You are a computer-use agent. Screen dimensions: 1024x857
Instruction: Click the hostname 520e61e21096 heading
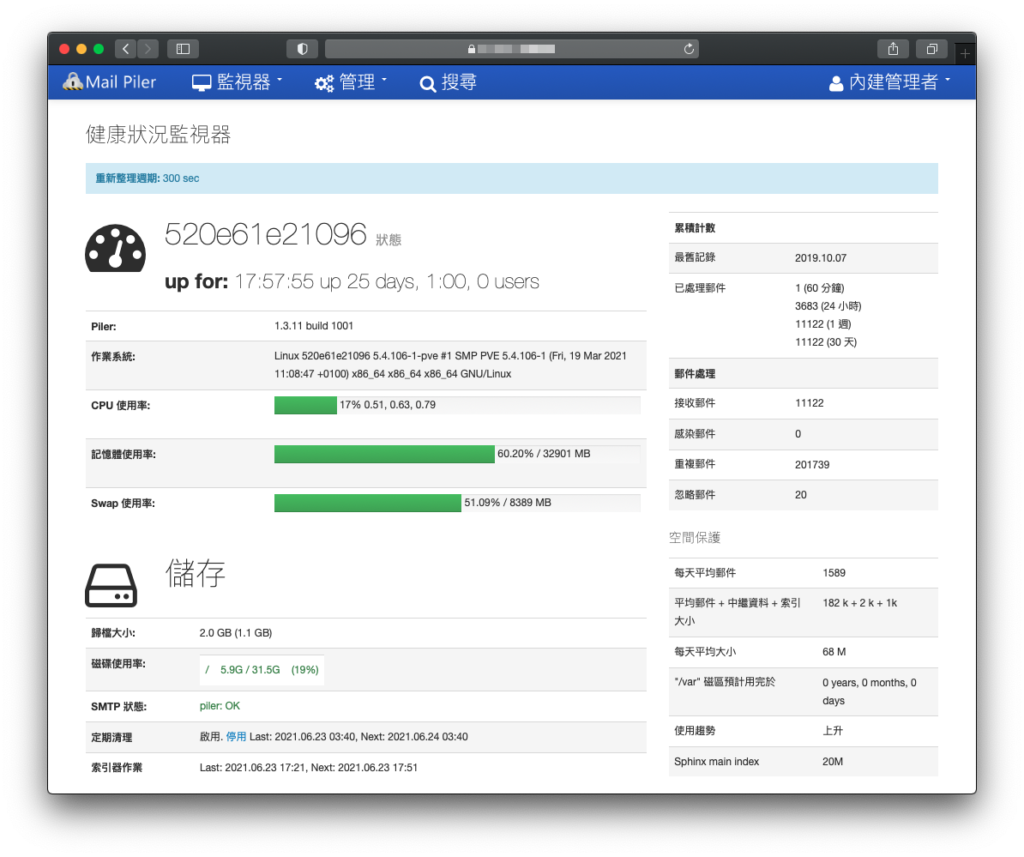click(x=265, y=234)
